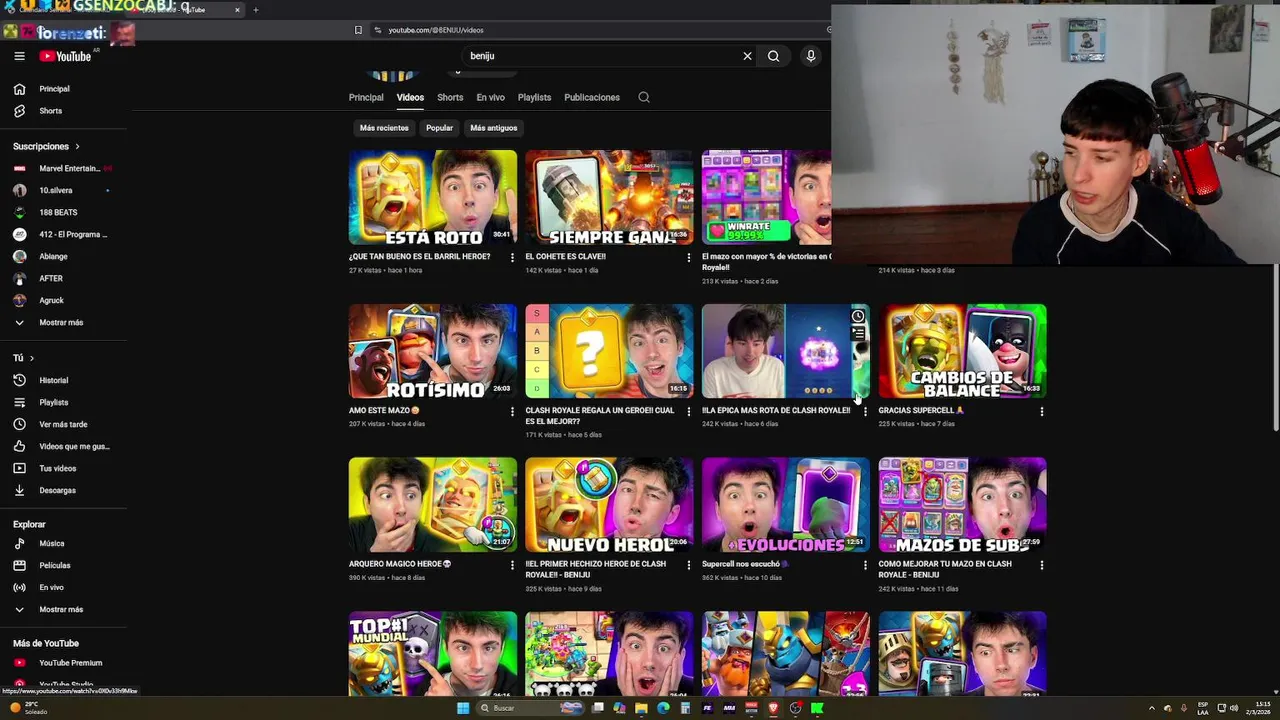Sort videos by Más recientes
The width and height of the screenshot is (1280, 720).
384,128
